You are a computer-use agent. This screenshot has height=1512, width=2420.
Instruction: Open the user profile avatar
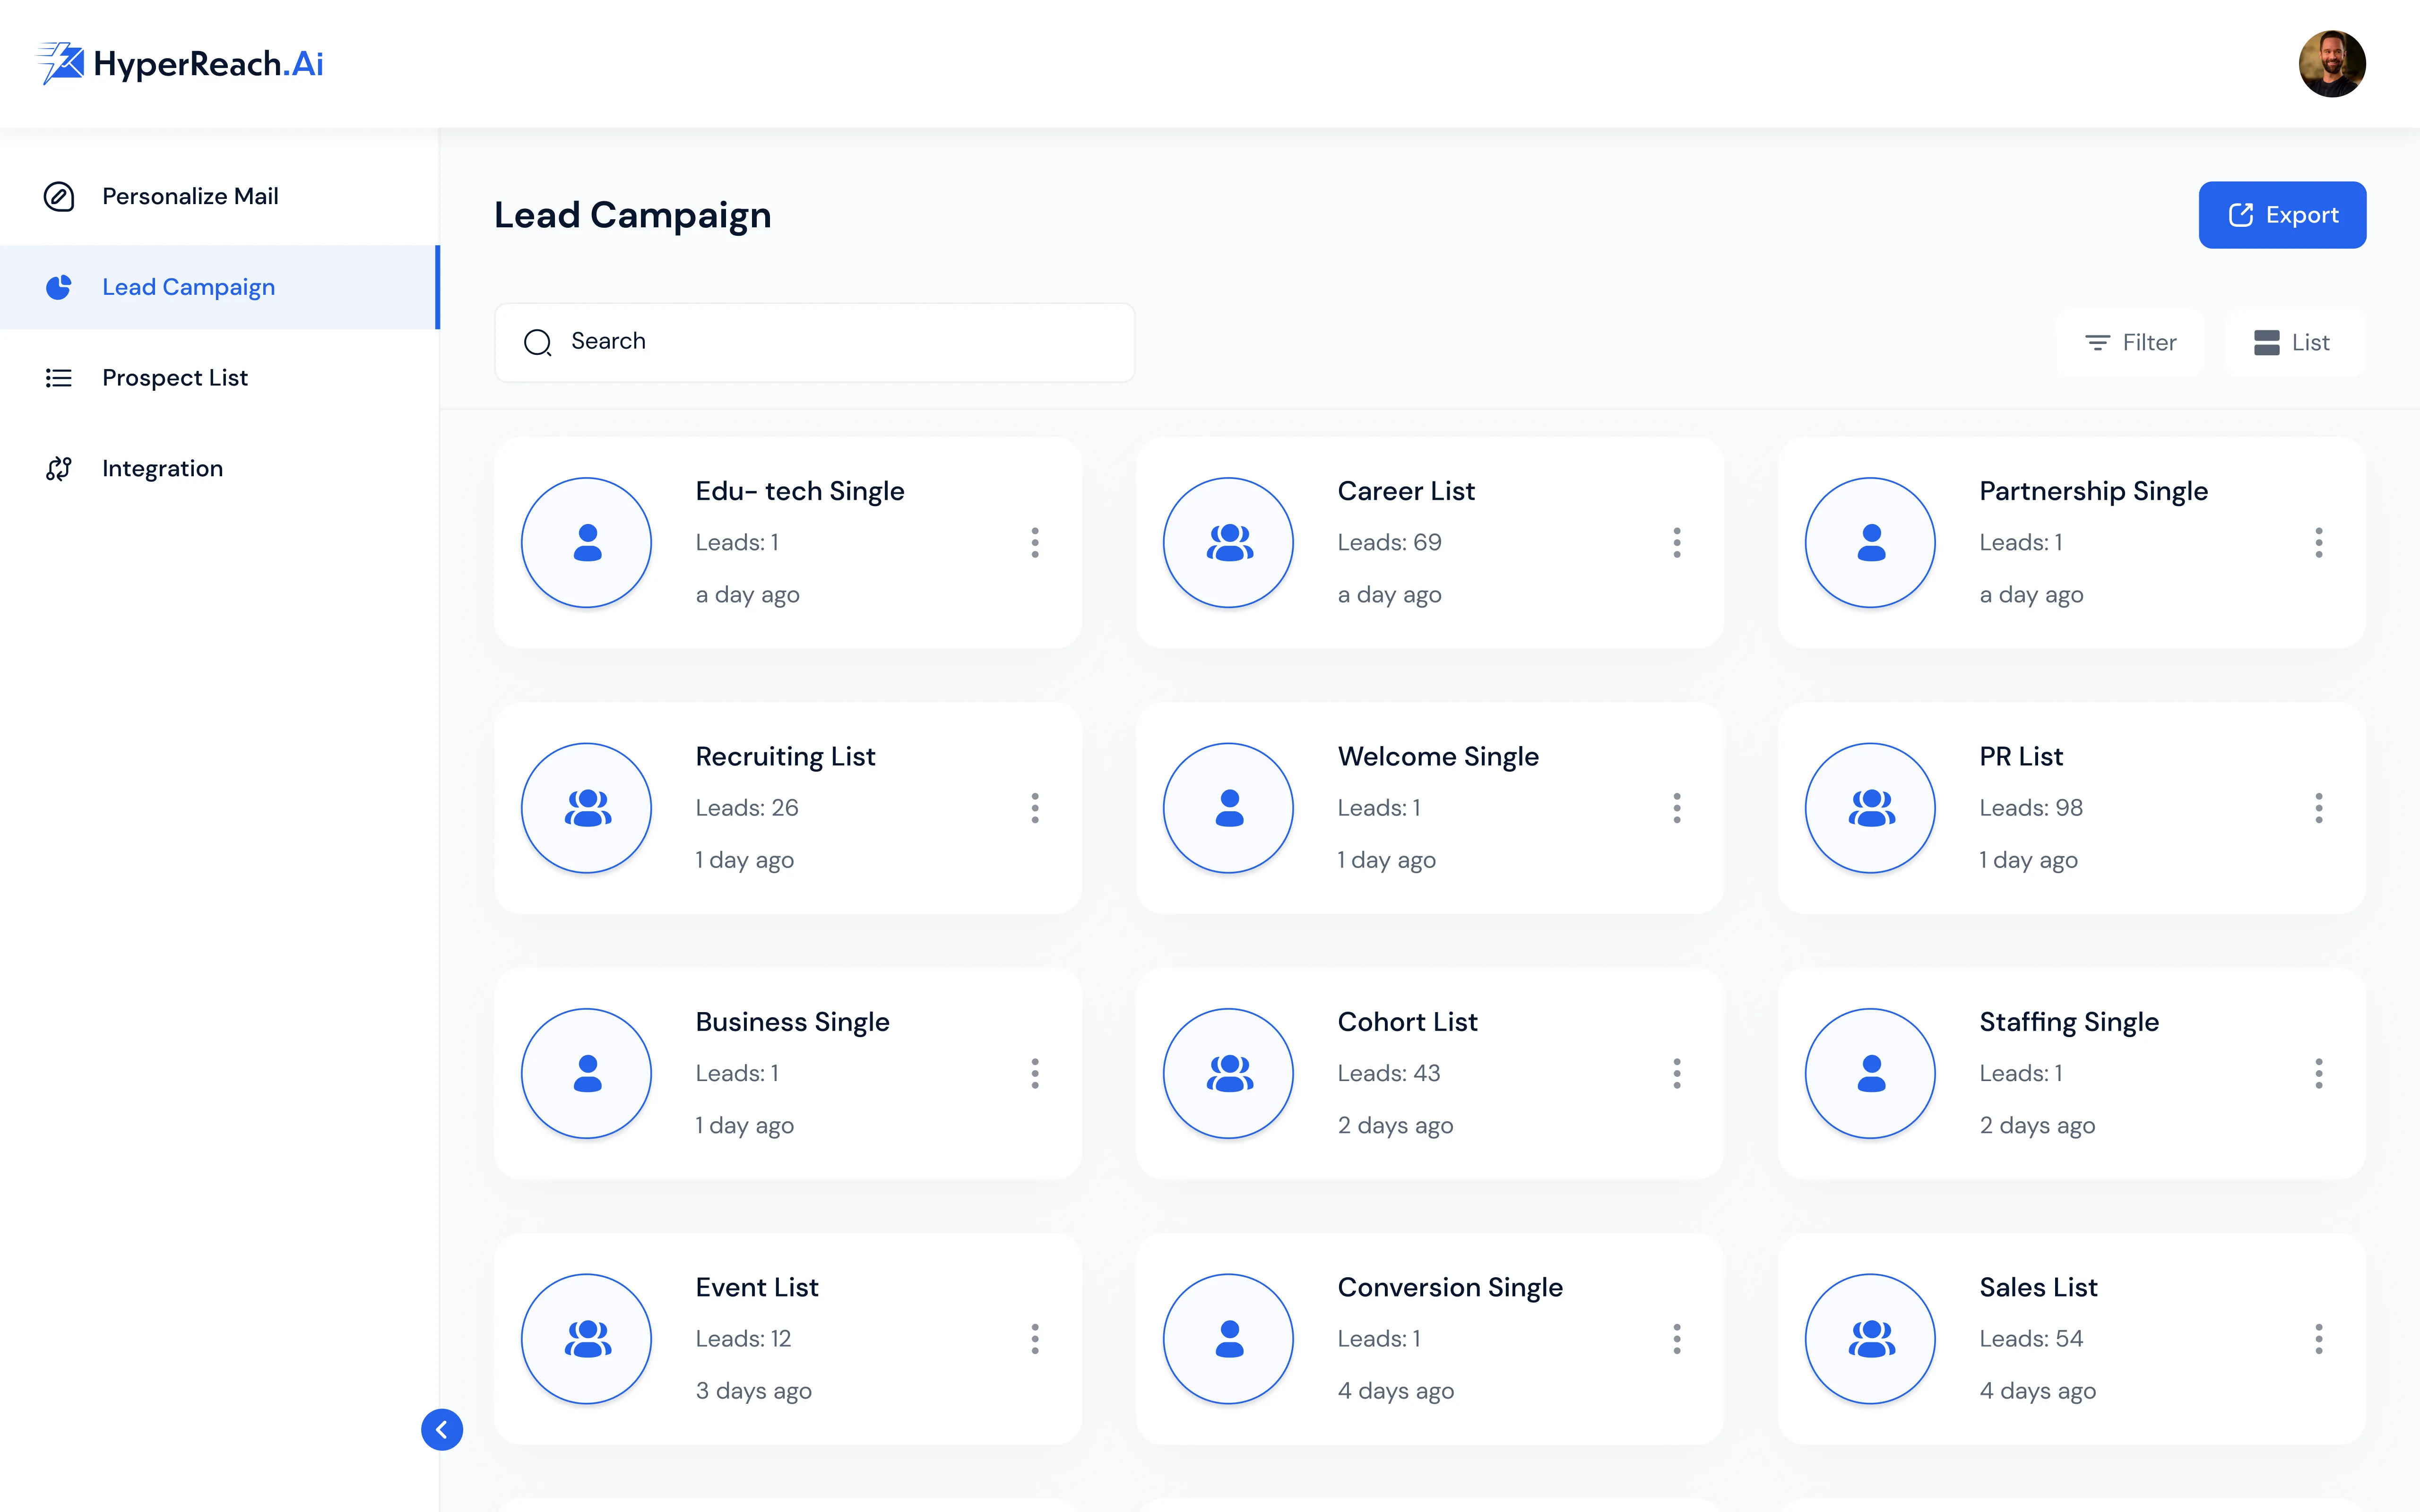(2331, 64)
